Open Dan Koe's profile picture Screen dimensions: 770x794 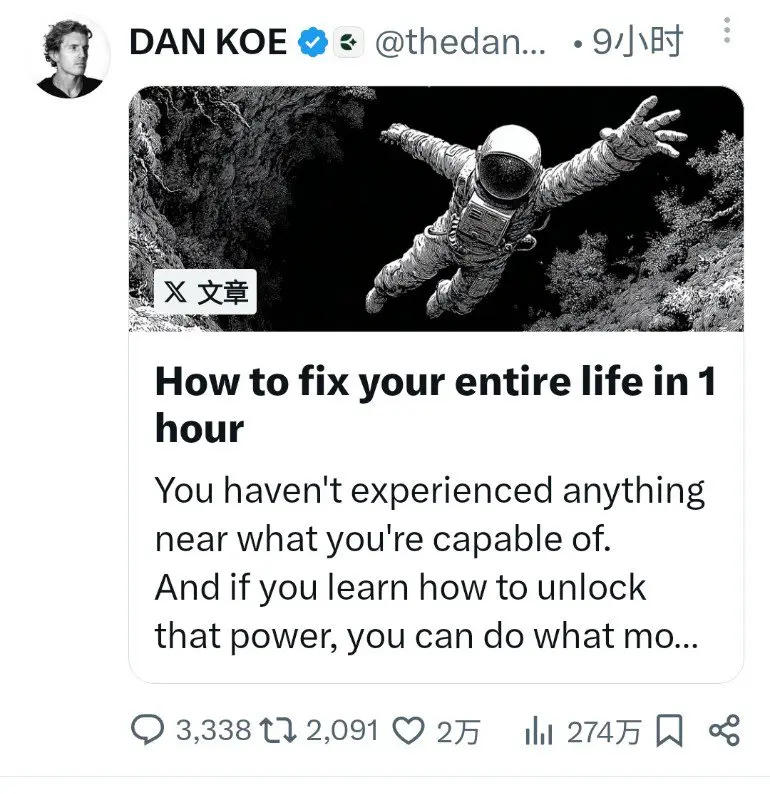click(71, 57)
